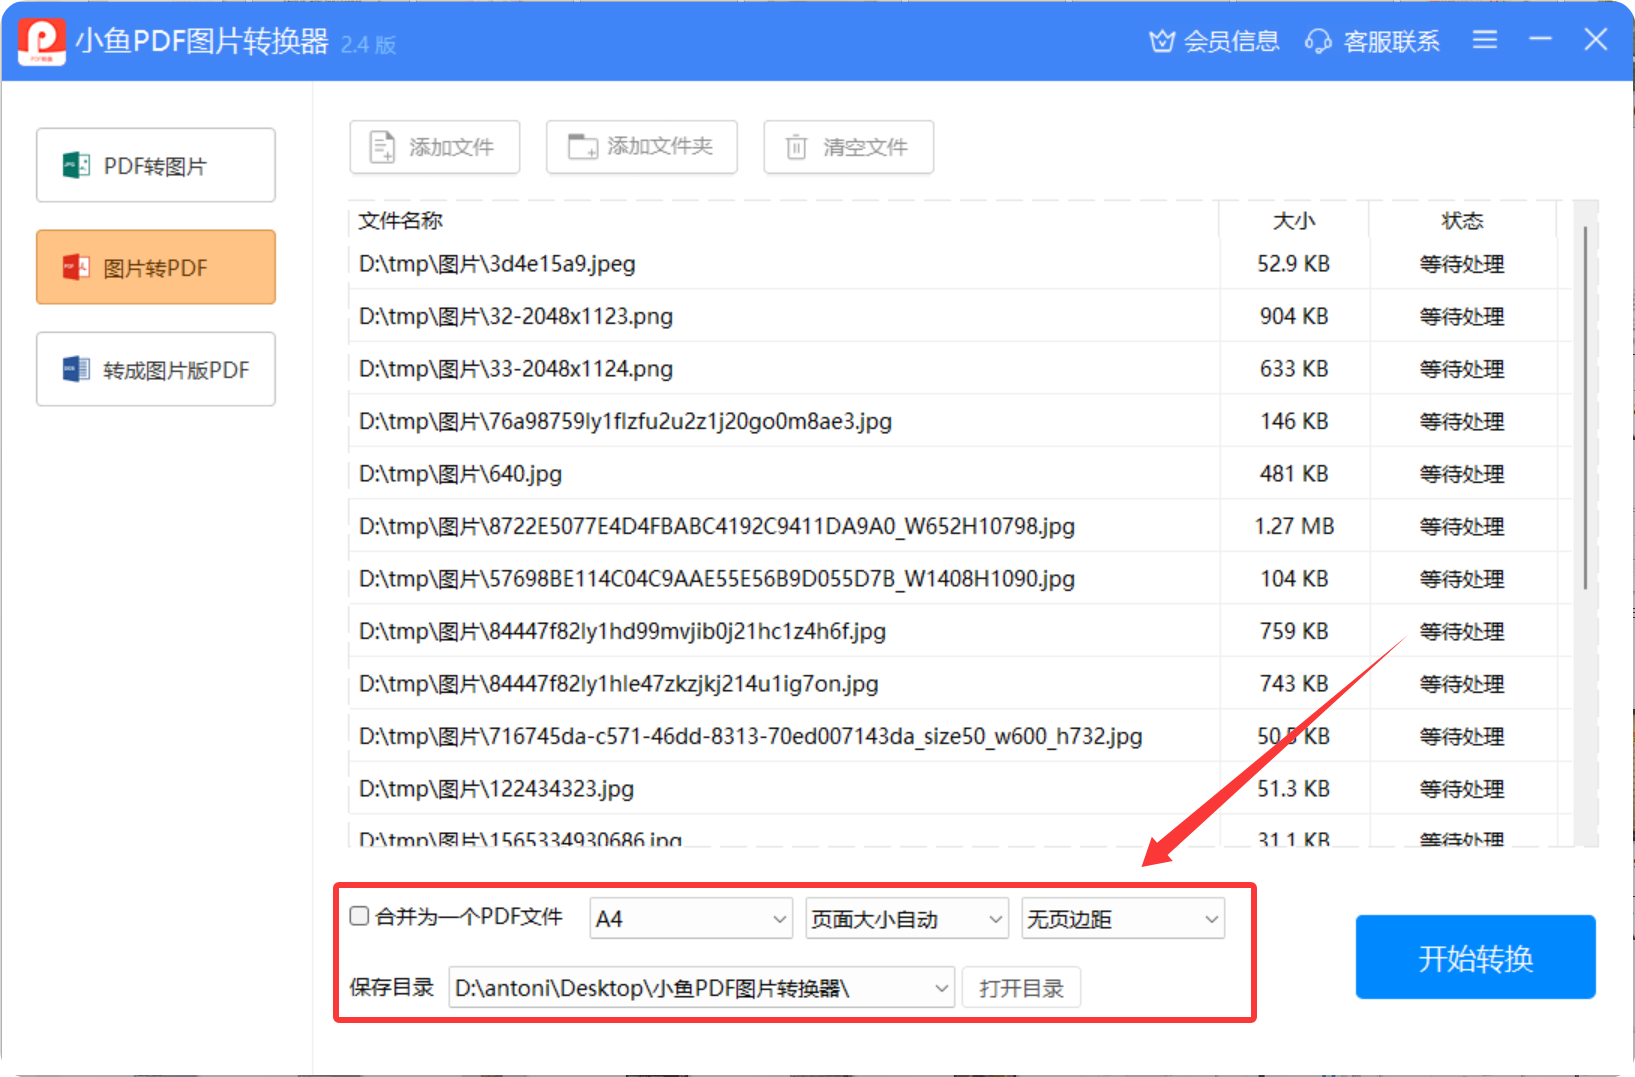Click the 添加文件 add file icon
Screen dimensions: 1635x1077
click(382, 146)
